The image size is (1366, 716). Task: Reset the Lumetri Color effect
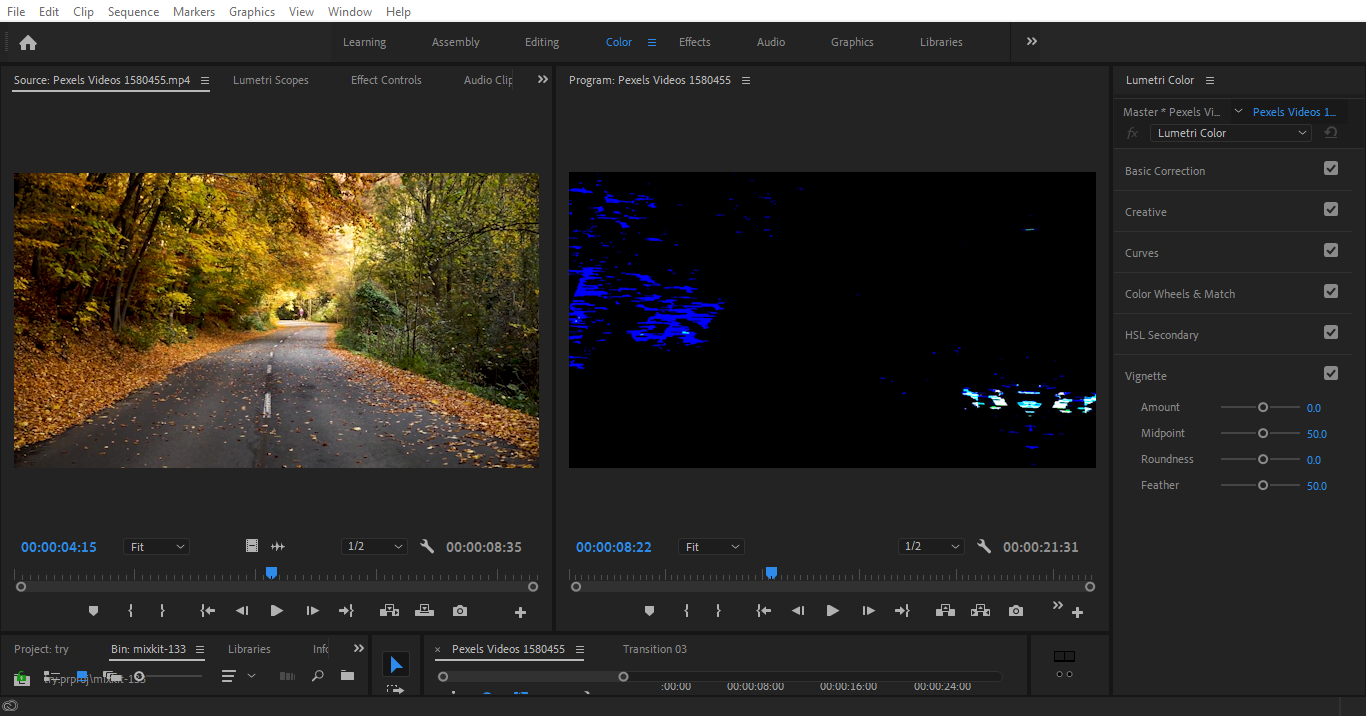[x=1331, y=133]
